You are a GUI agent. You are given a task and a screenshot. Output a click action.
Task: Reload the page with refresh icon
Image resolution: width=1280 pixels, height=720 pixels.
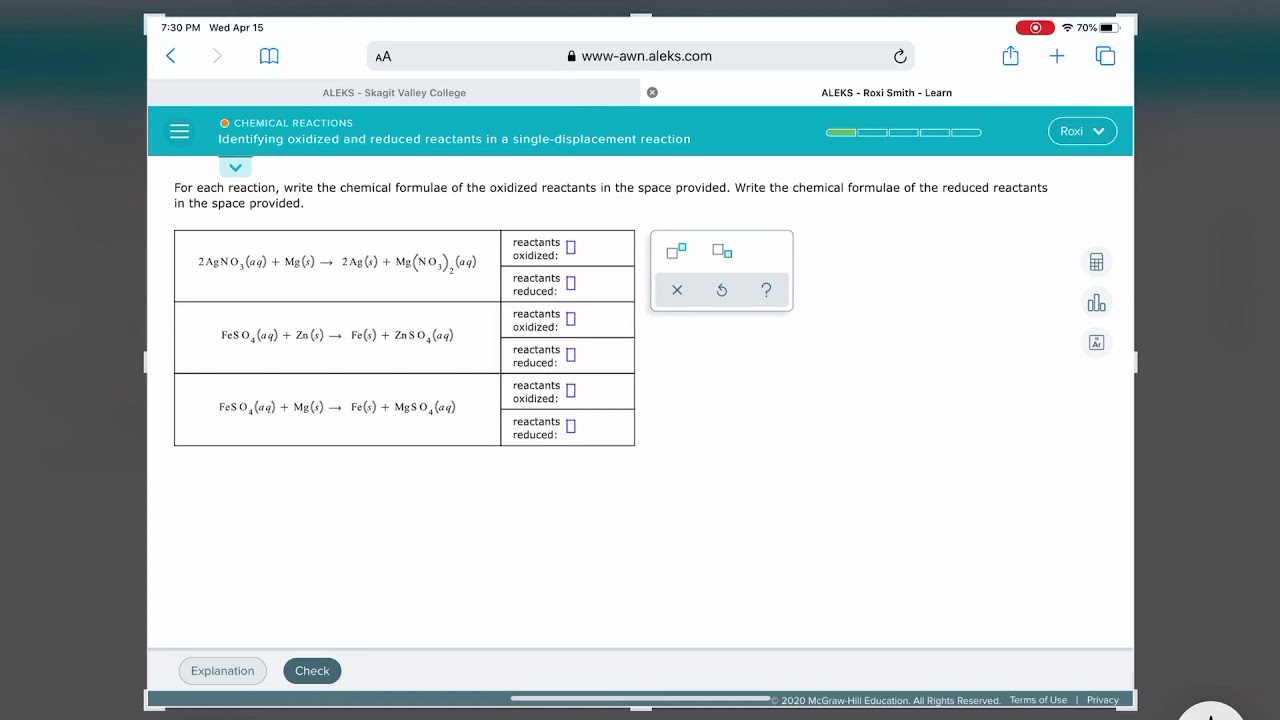click(x=900, y=56)
